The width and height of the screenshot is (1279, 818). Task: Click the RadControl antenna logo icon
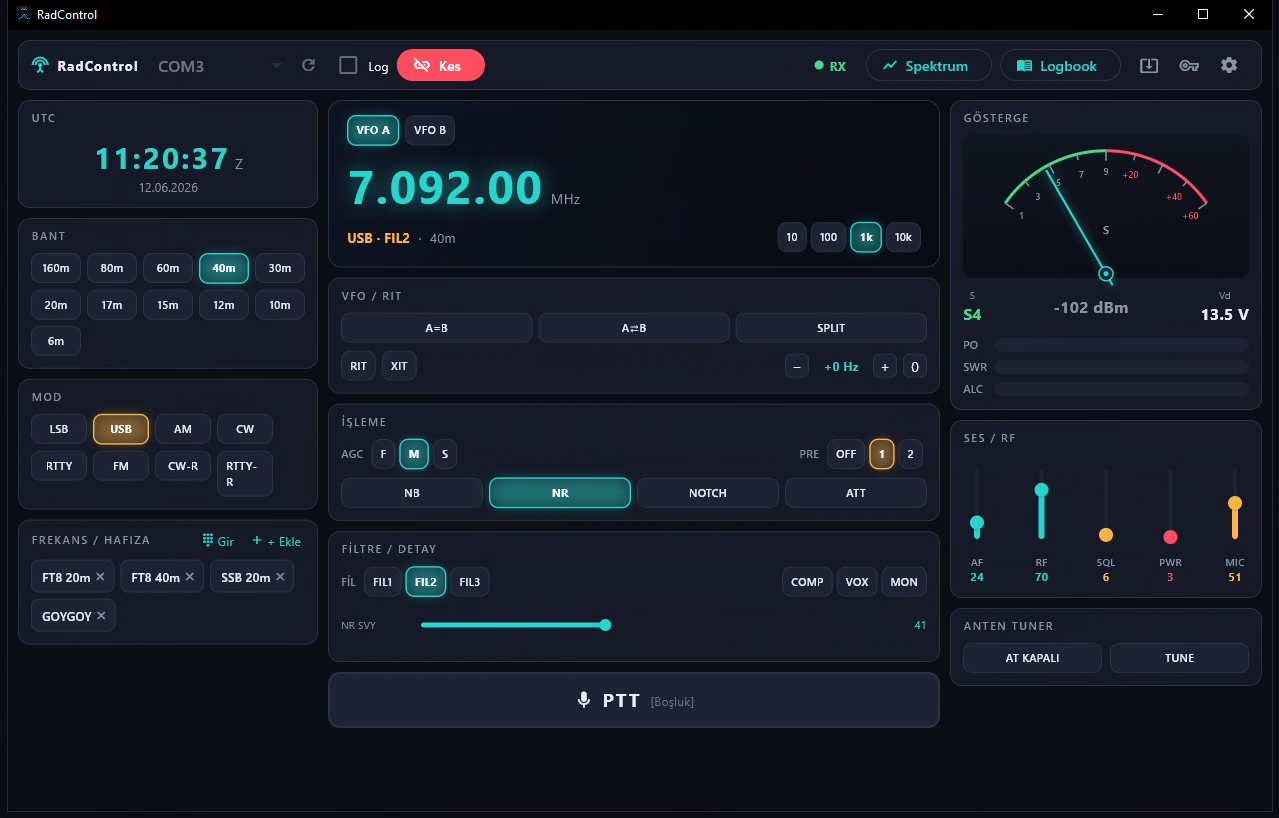[x=40, y=66]
